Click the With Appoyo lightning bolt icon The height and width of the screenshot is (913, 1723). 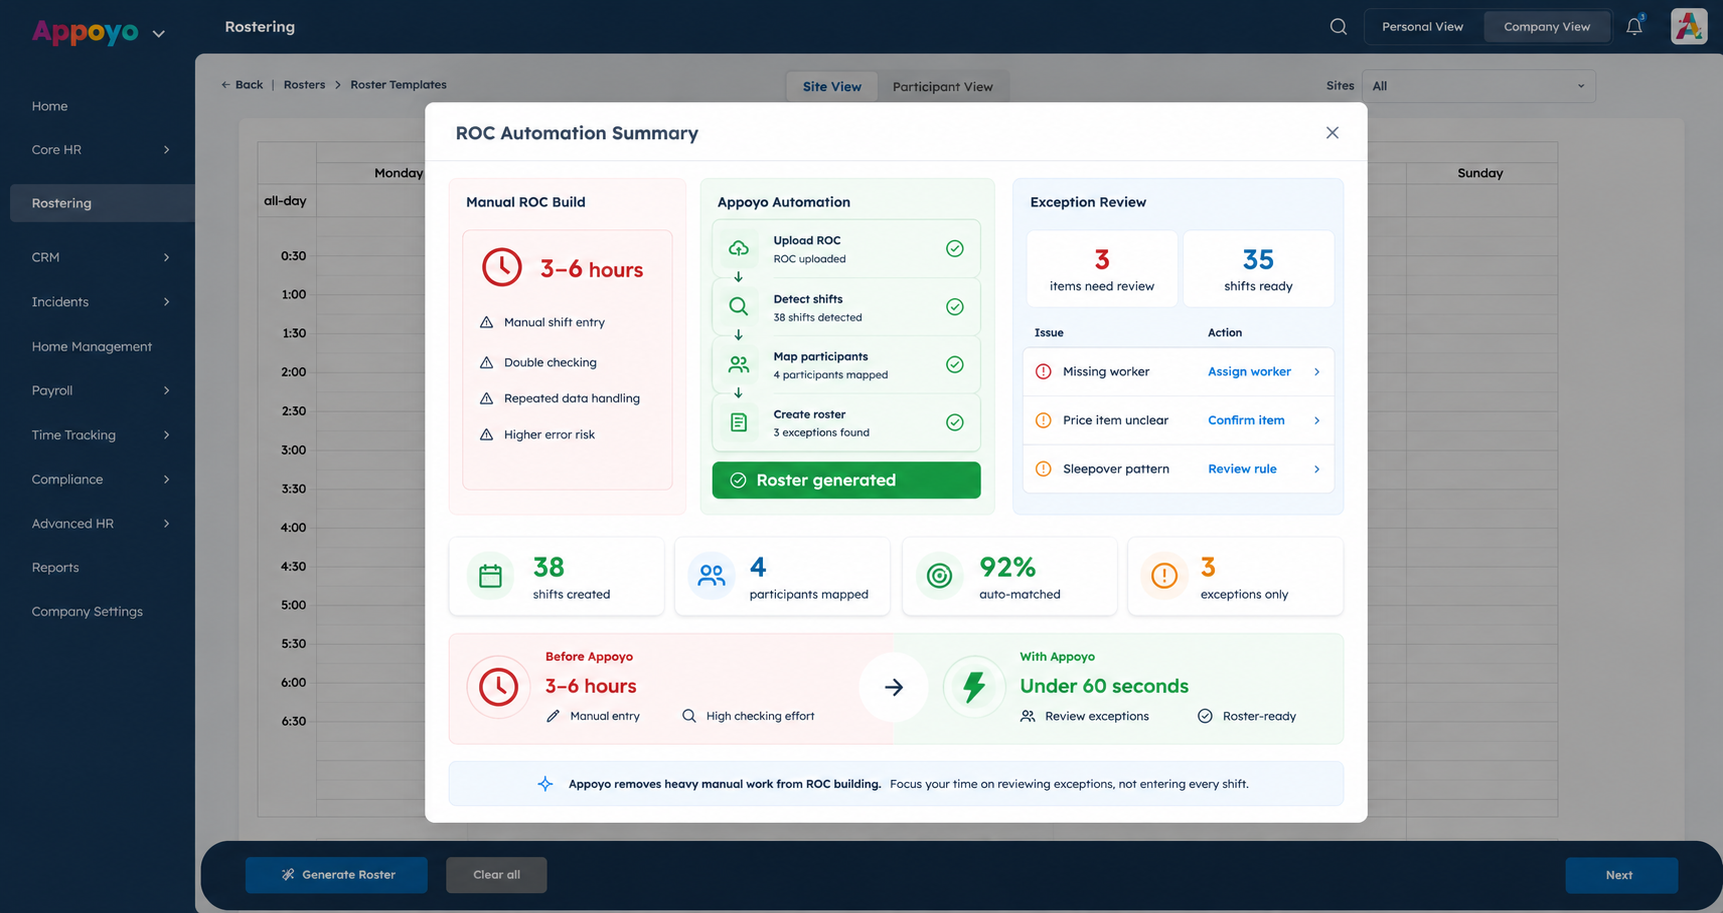point(974,687)
